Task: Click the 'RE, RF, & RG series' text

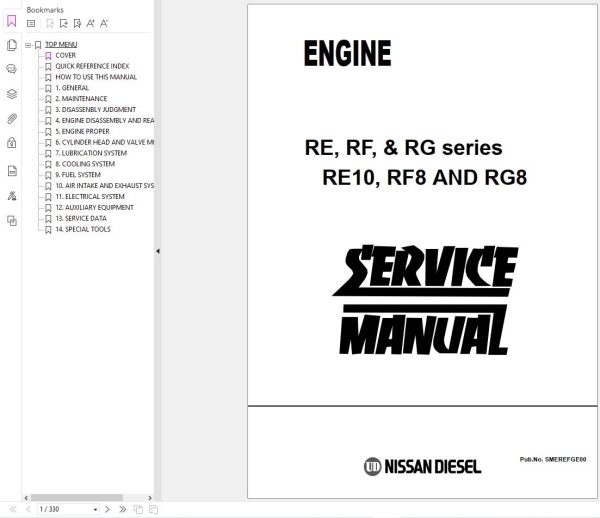Action: click(x=403, y=148)
